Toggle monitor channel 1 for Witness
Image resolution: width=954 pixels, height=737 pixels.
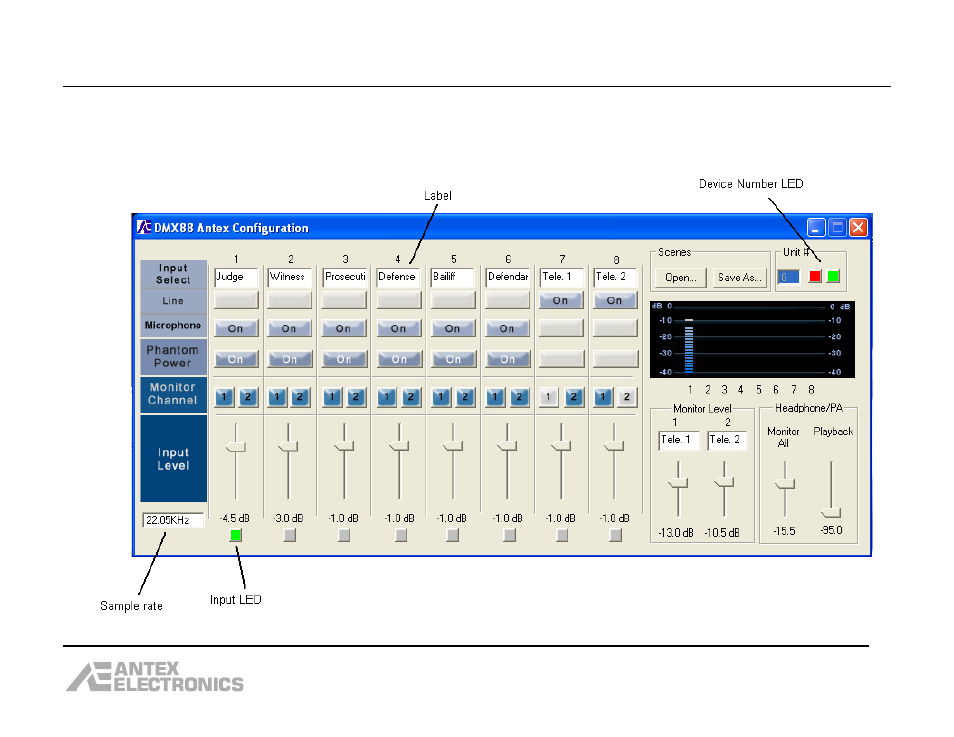pos(277,397)
